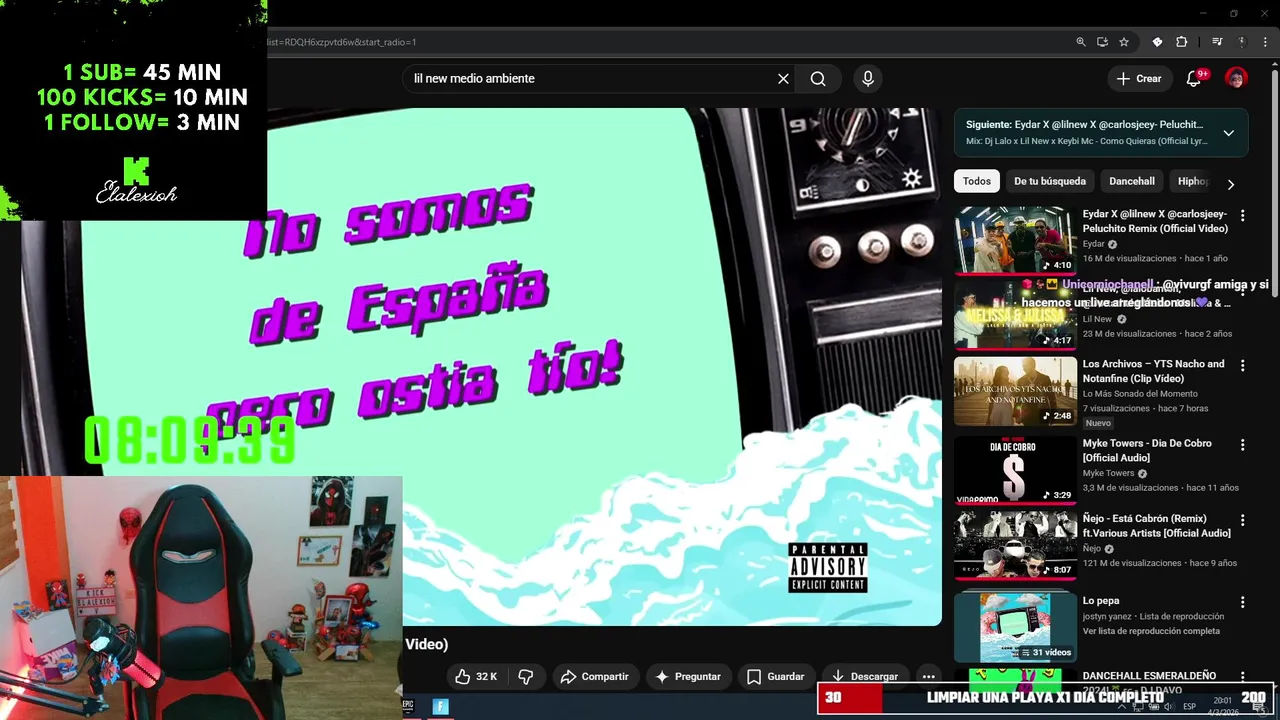Image resolution: width=1280 pixels, height=720 pixels.
Task: Clear the YouTube search box text
Action: pyautogui.click(x=783, y=79)
